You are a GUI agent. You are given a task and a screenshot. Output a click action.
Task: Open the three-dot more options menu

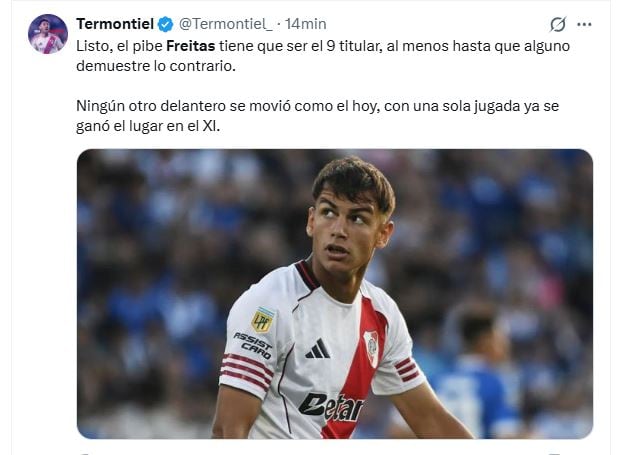click(x=584, y=24)
